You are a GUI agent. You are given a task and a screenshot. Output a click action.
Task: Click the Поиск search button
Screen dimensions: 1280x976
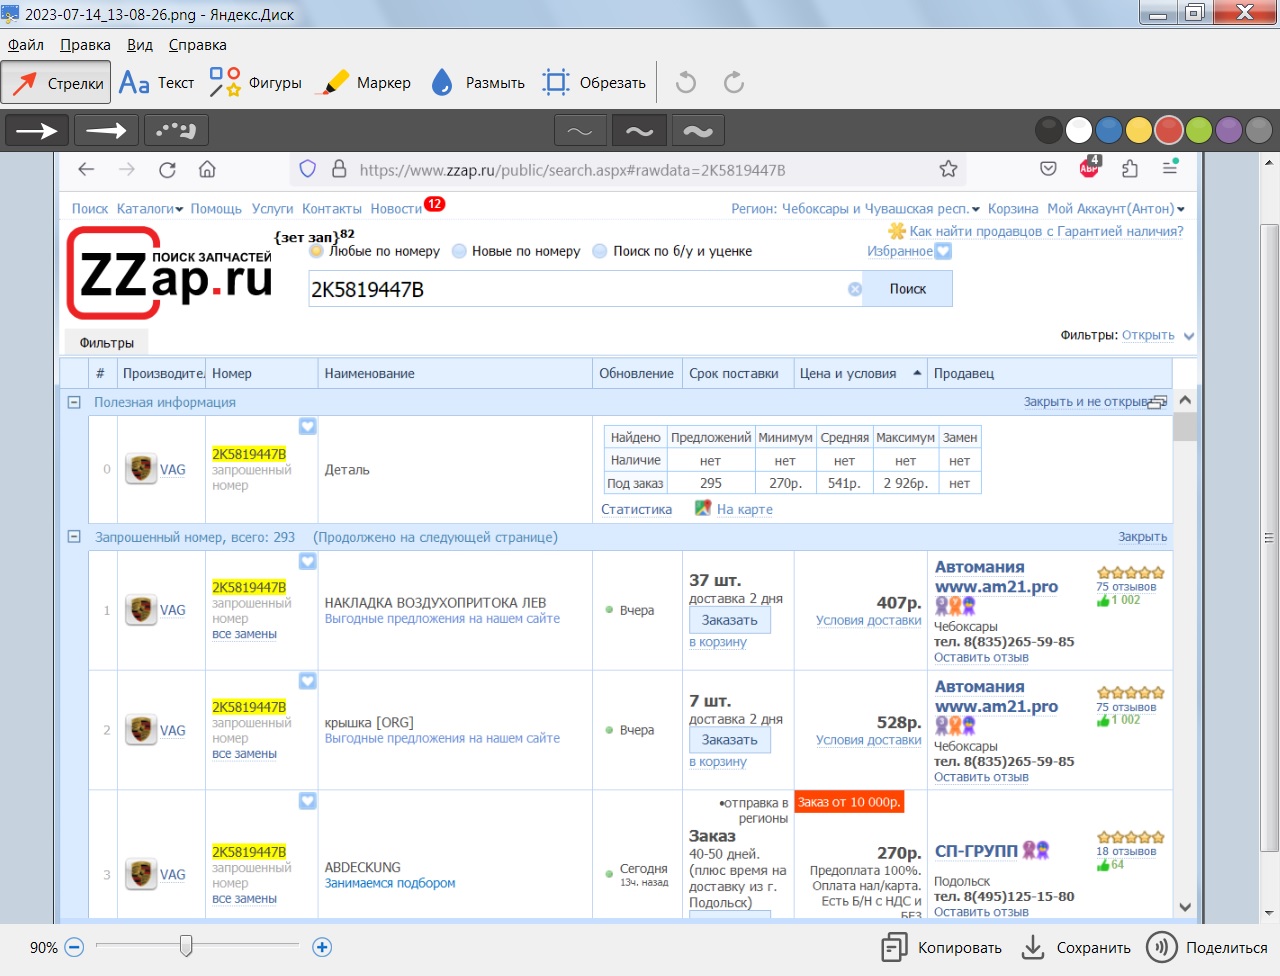point(908,289)
